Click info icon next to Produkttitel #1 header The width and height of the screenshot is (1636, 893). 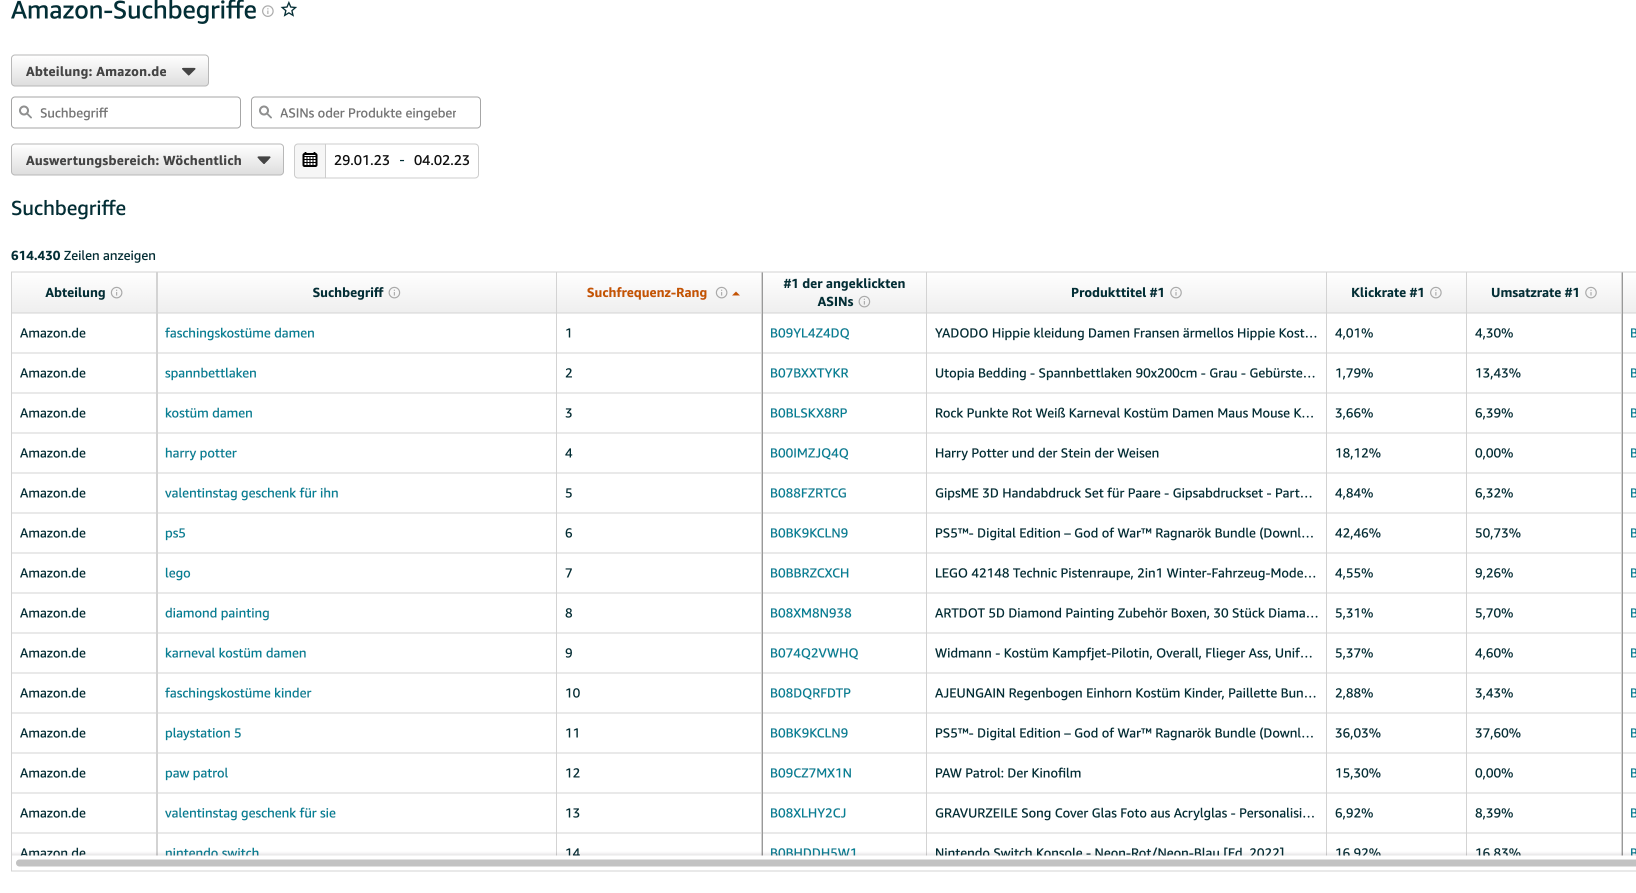pyautogui.click(x=1176, y=292)
